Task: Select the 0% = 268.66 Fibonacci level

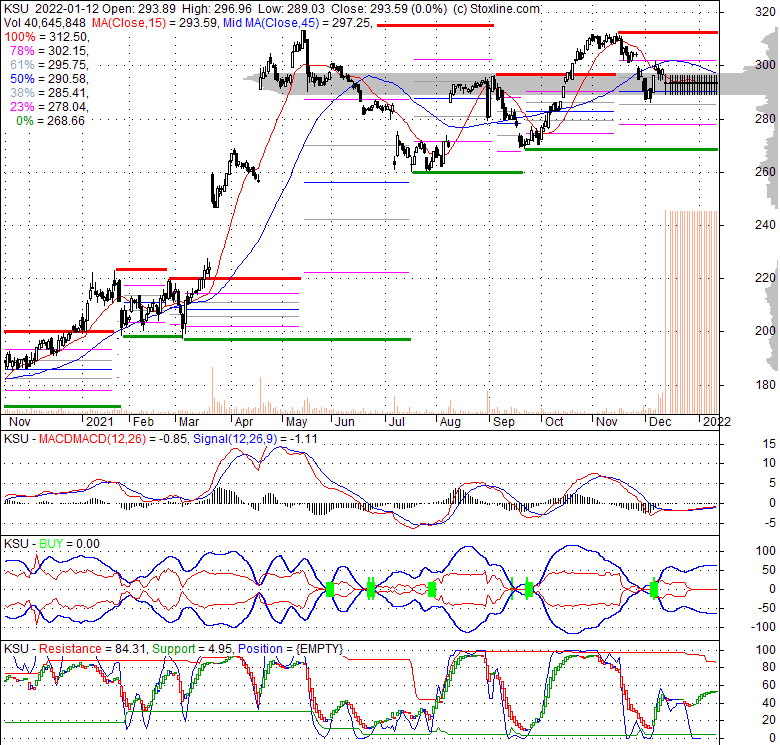Action: 50,121
